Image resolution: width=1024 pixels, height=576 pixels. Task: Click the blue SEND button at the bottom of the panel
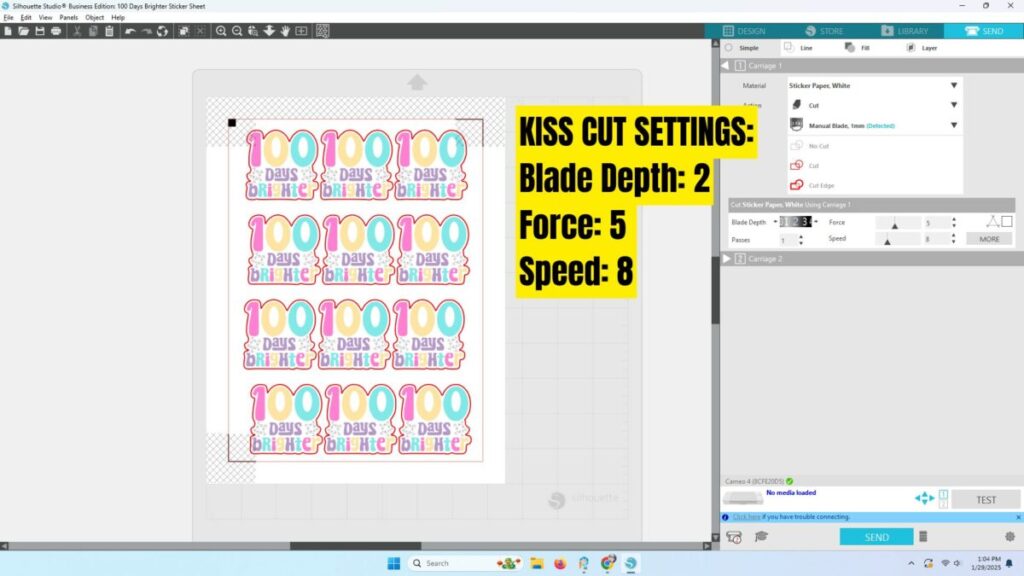pos(876,537)
